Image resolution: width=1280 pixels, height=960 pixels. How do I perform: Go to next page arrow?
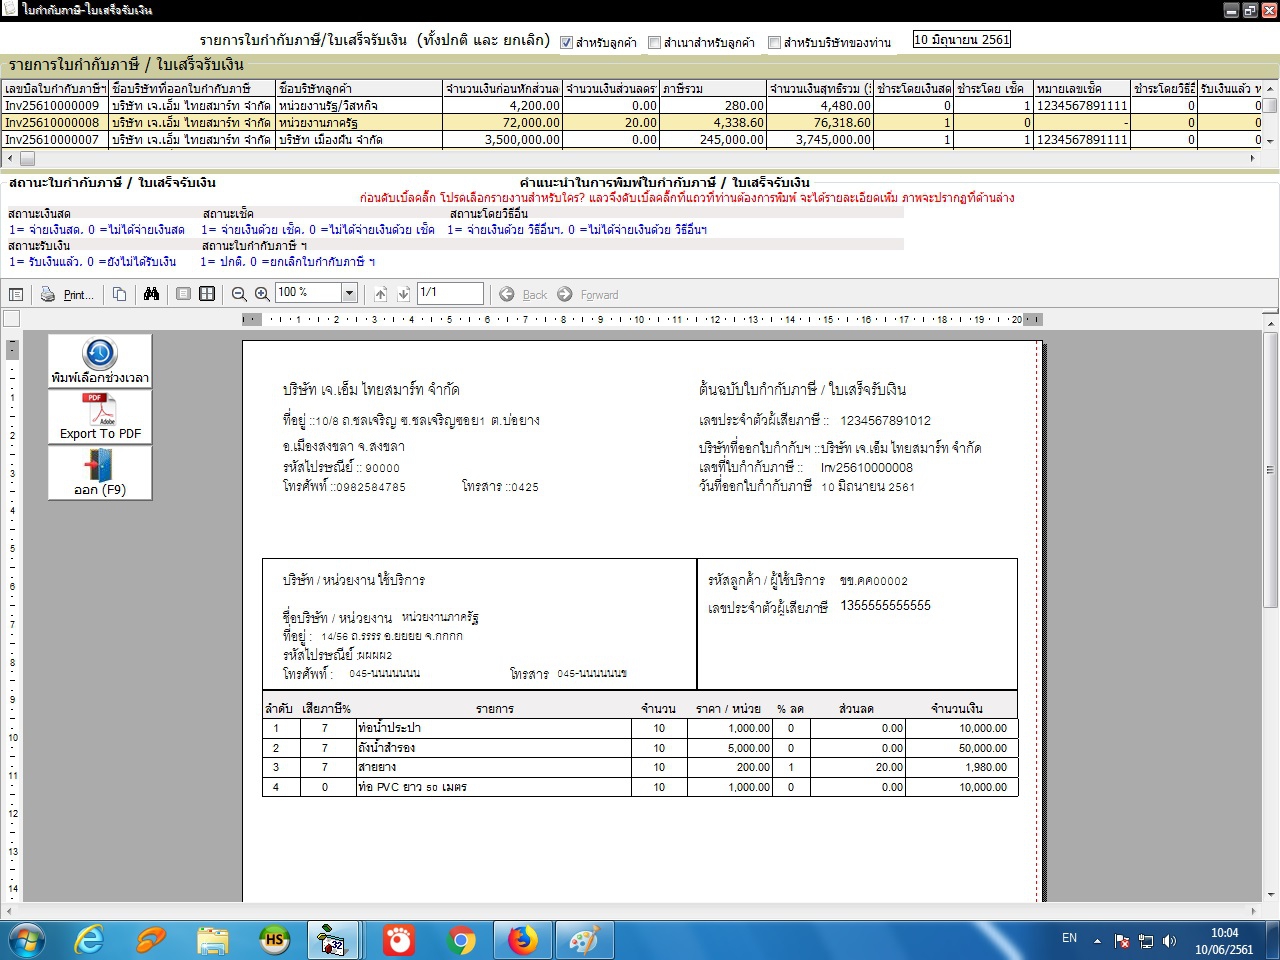click(404, 294)
